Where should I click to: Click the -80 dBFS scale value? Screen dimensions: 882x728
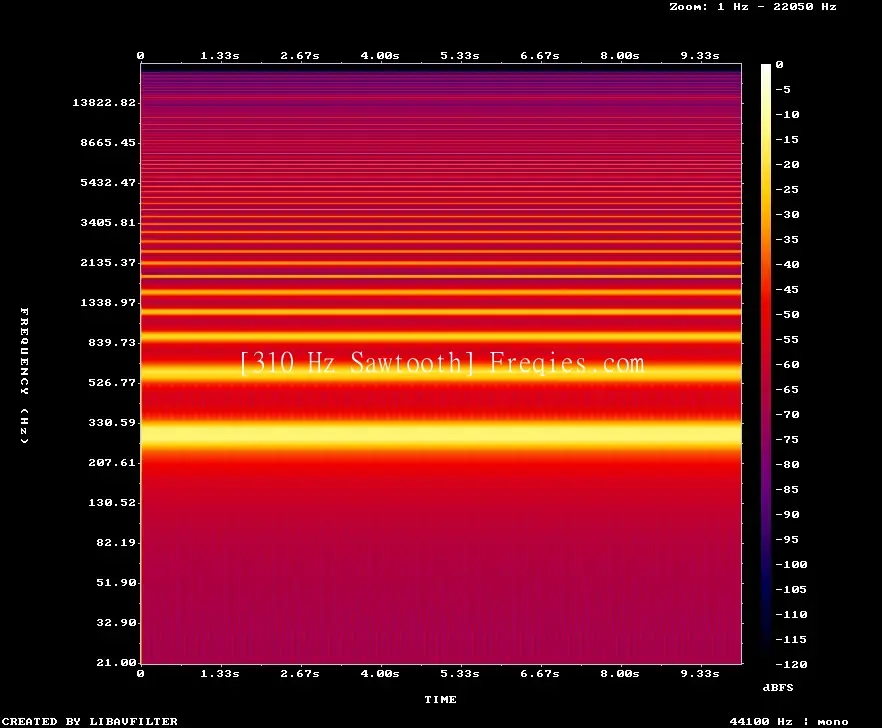point(787,465)
